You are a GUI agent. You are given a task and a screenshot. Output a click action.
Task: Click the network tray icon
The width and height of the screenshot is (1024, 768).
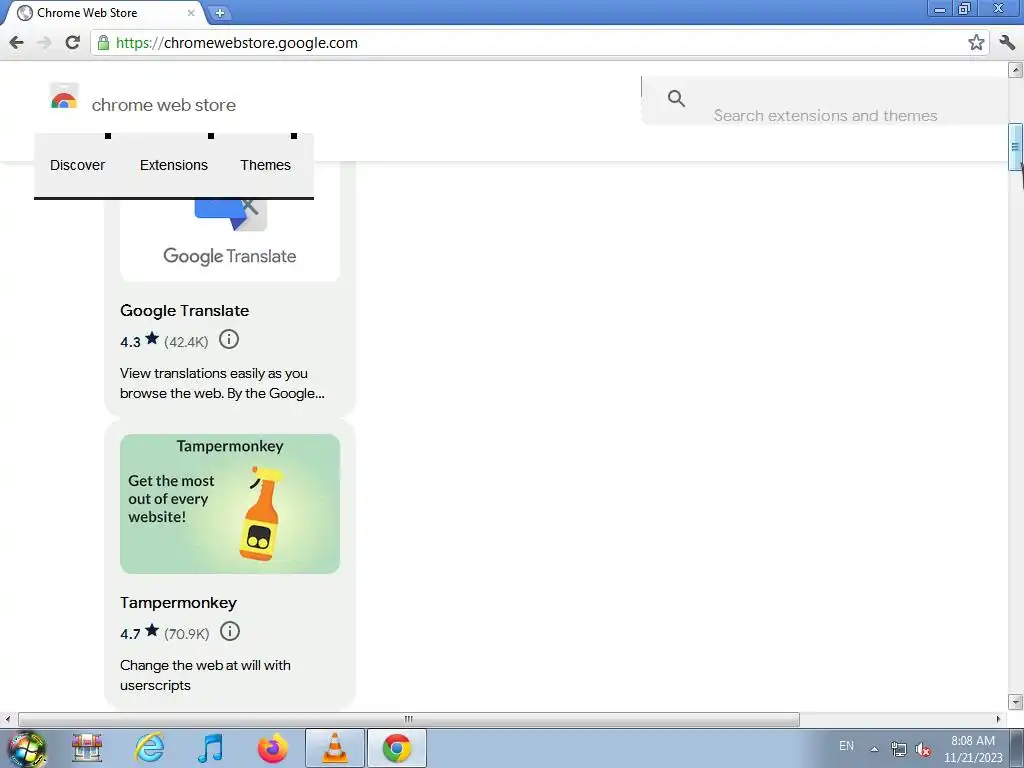(x=899, y=749)
